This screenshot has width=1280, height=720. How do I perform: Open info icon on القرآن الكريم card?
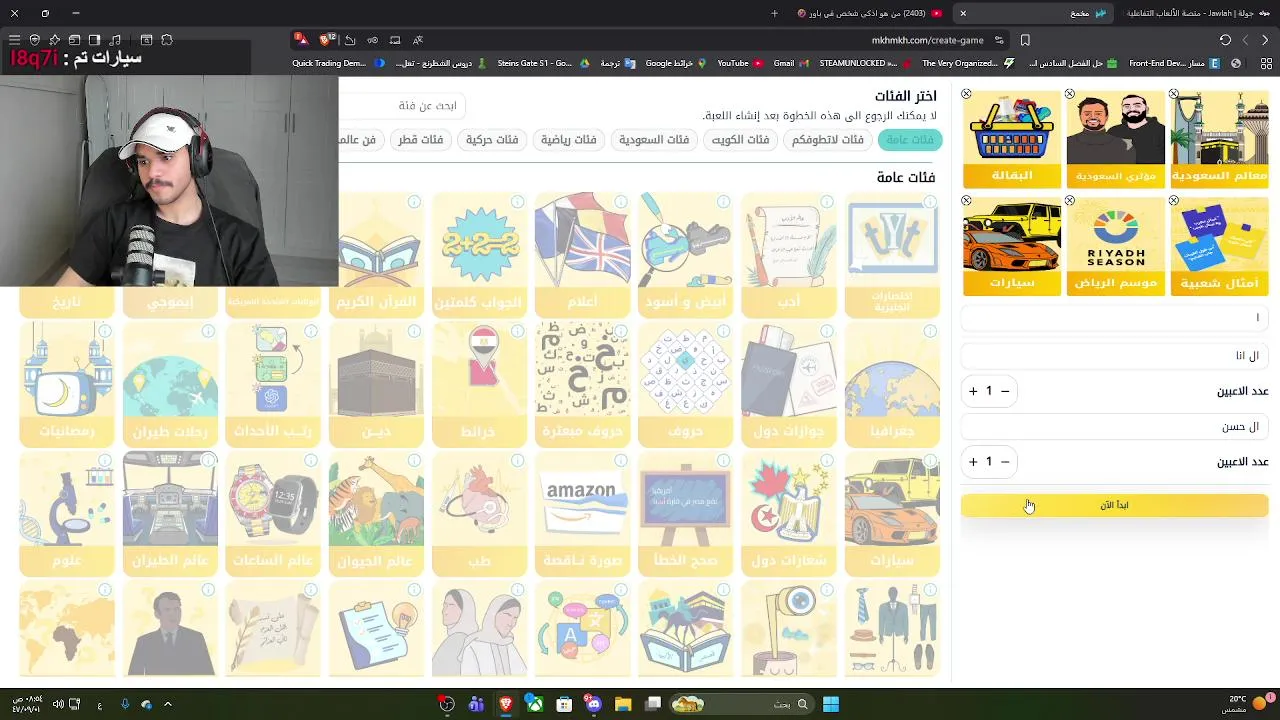414,202
